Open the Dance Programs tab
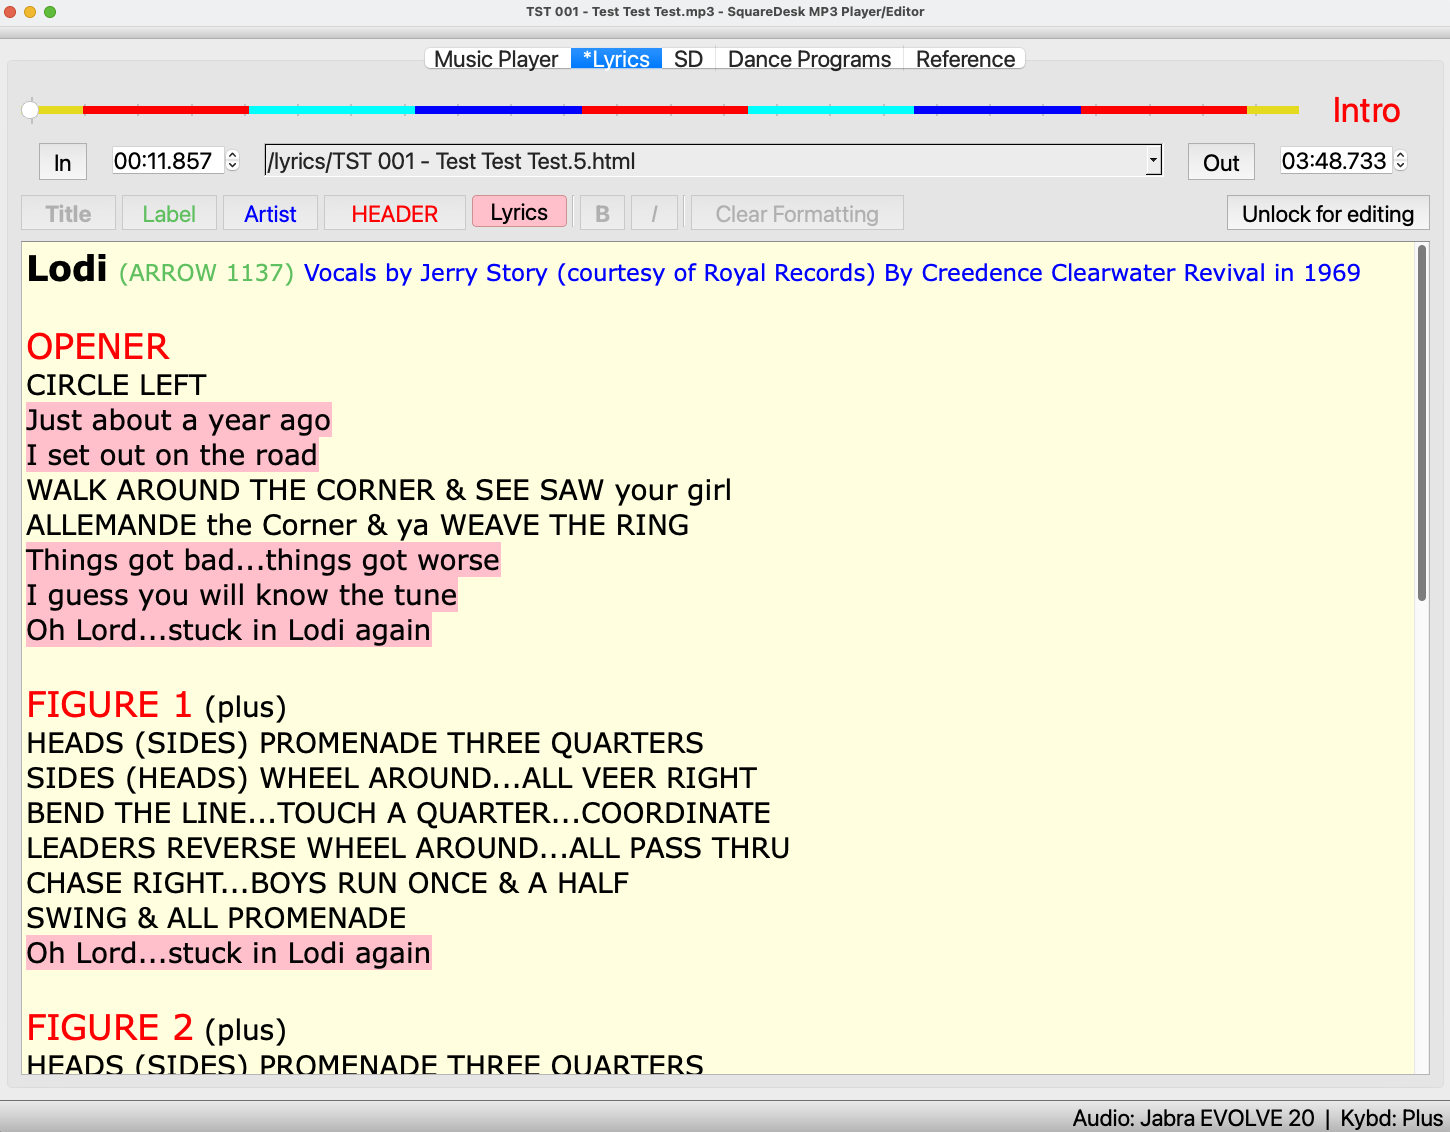Screen dimensions: 1450x1132 tap(808, 58)
